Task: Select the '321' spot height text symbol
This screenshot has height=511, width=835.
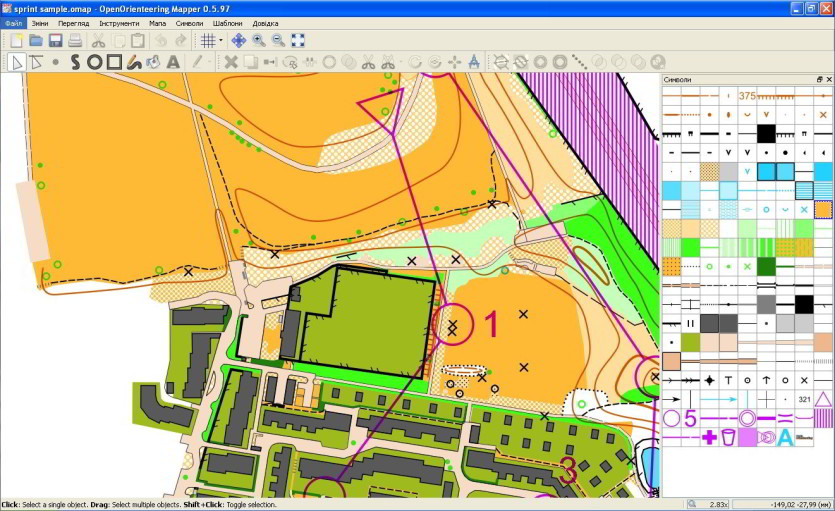Action: (804, 399)
